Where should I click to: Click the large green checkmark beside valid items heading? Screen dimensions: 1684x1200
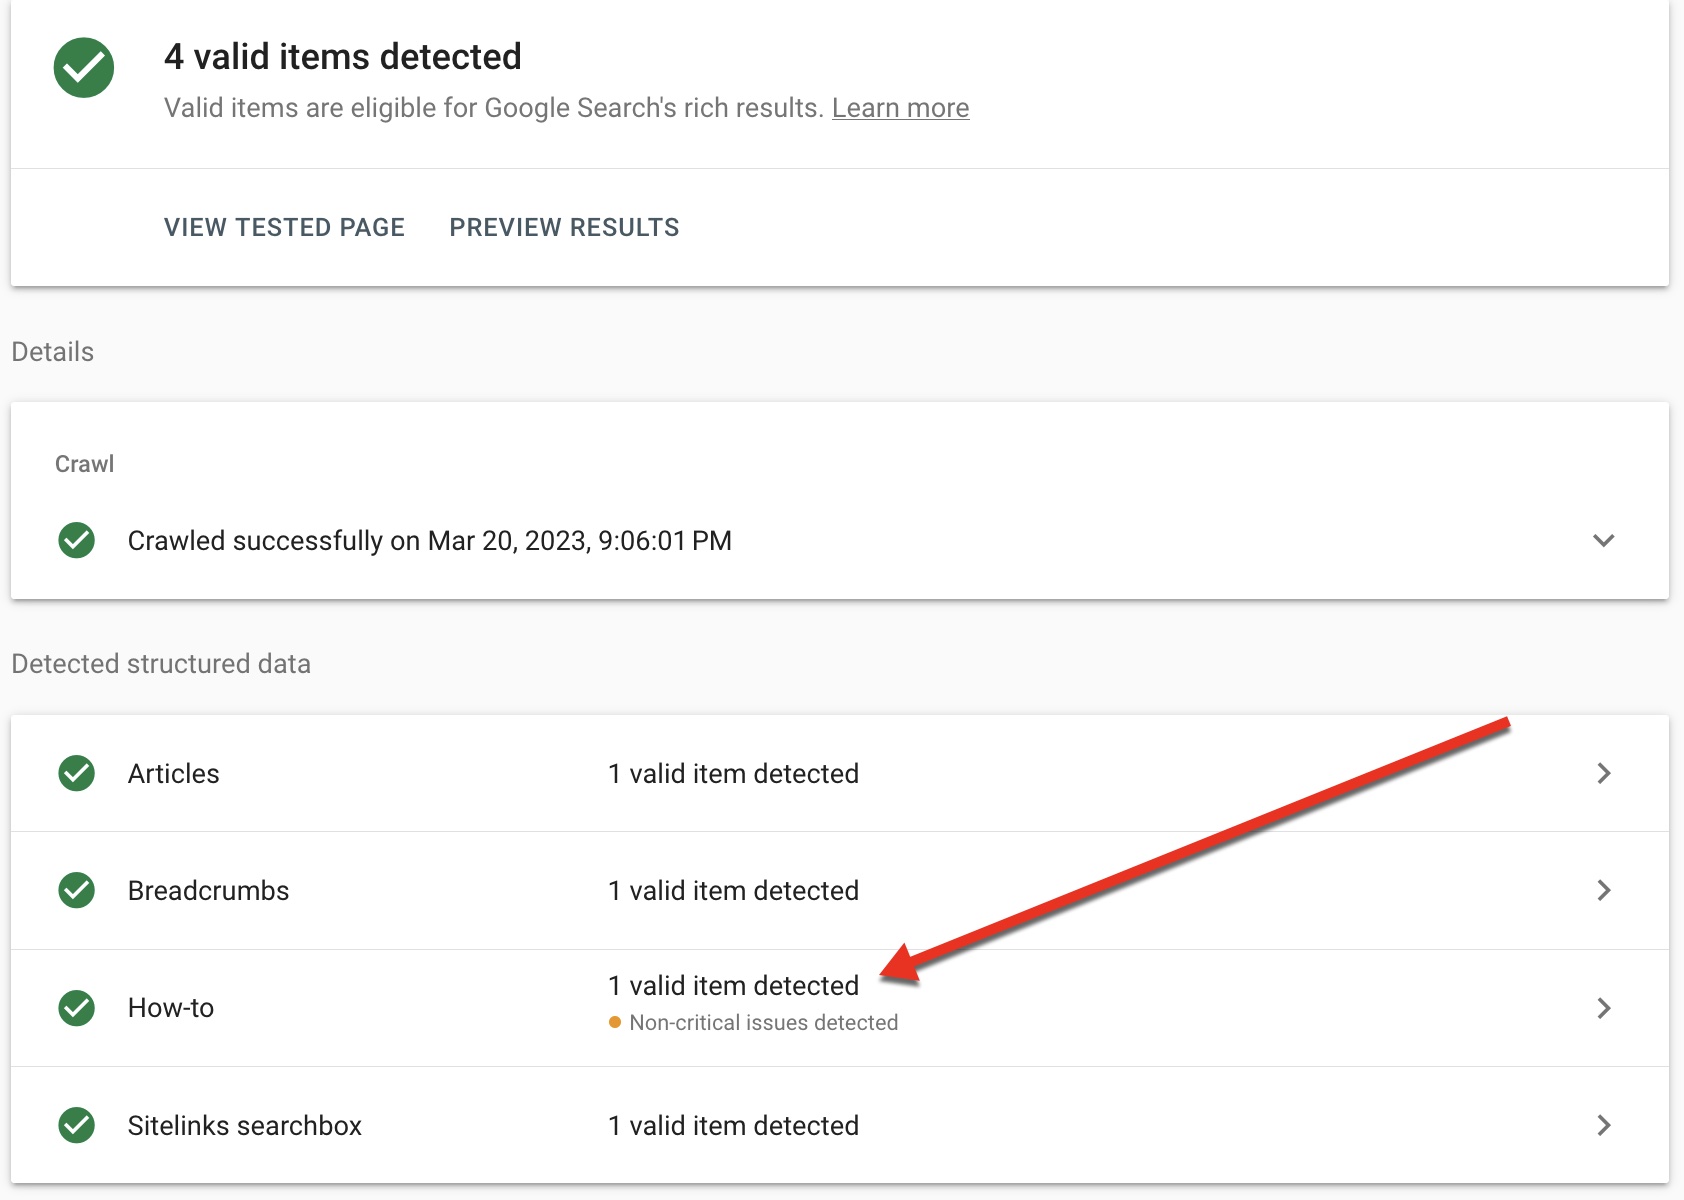(x=84, y=68)
